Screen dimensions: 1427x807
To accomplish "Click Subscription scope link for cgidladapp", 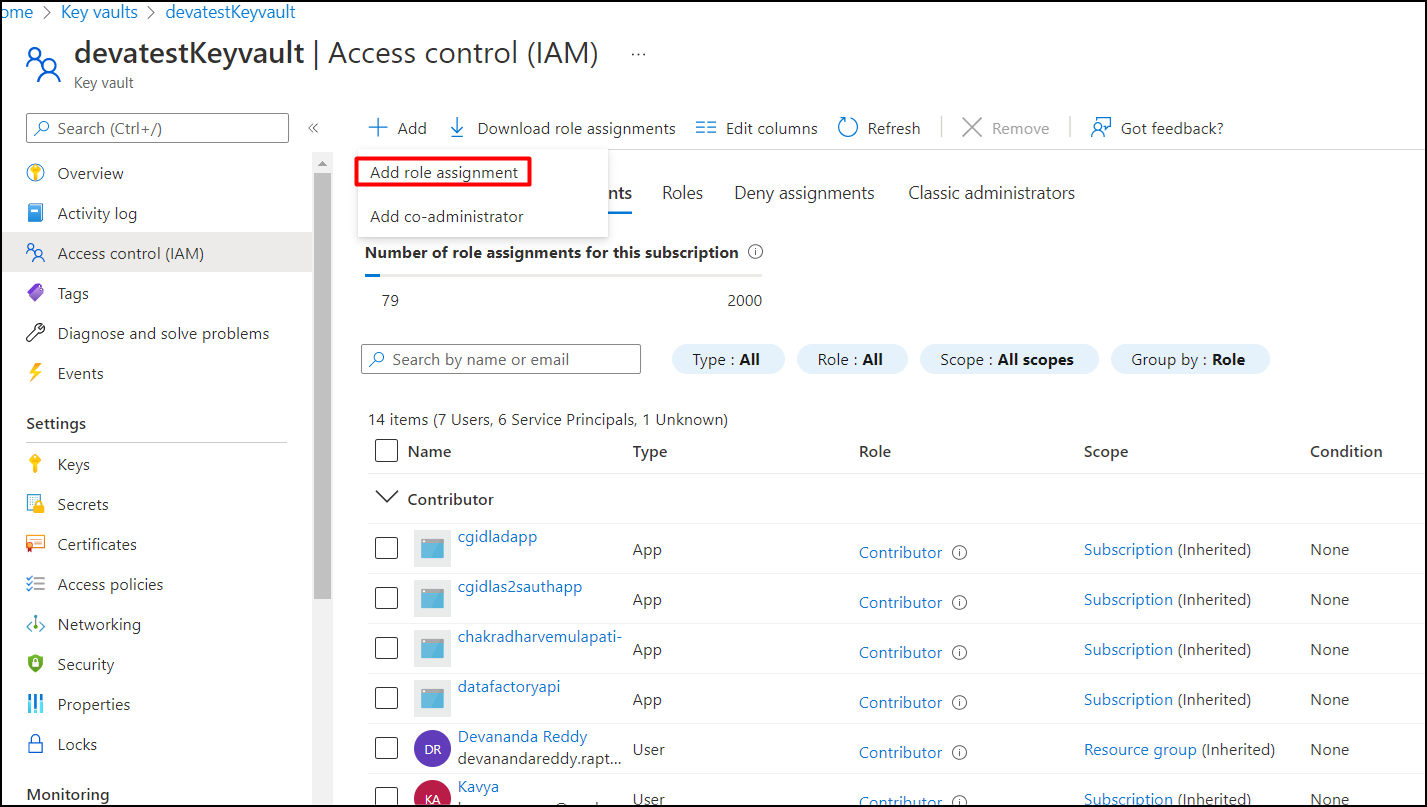I will pos(1128,549).
